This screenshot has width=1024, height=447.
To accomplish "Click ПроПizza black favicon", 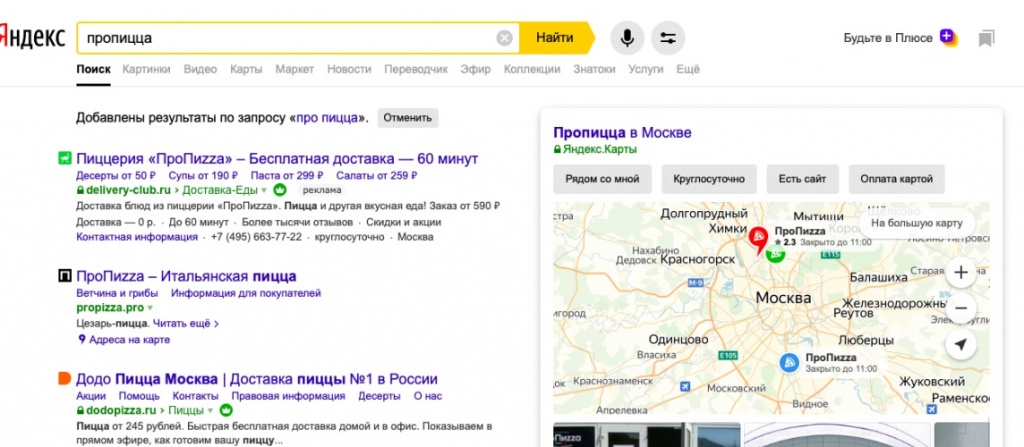I will tap(64, 275).
